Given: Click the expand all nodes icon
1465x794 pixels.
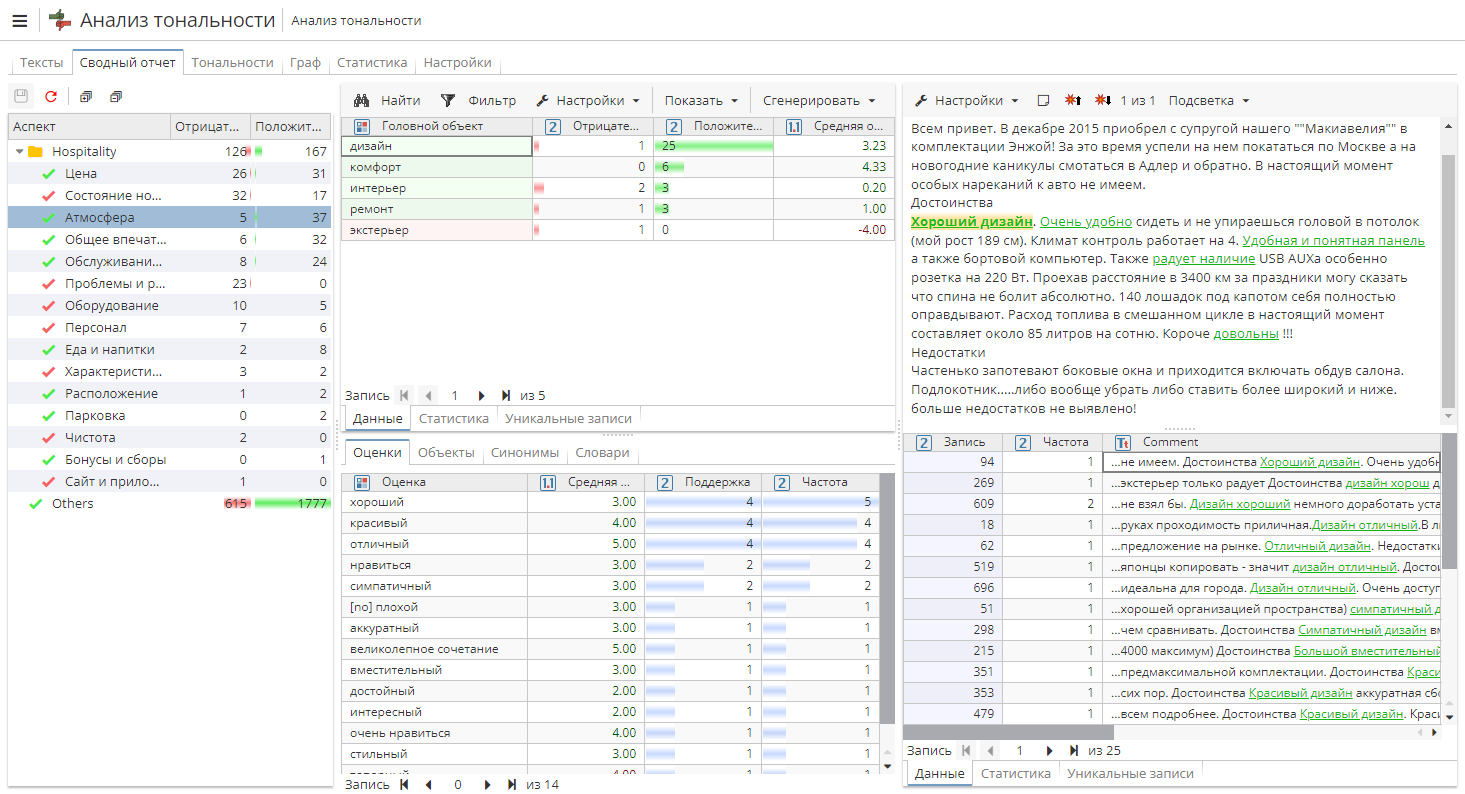Looking at the screenshot, I should click(86, 97).
